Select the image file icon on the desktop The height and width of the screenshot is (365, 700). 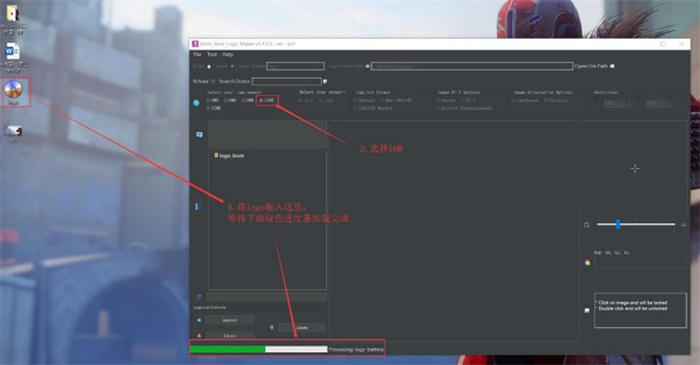point(13,131)
